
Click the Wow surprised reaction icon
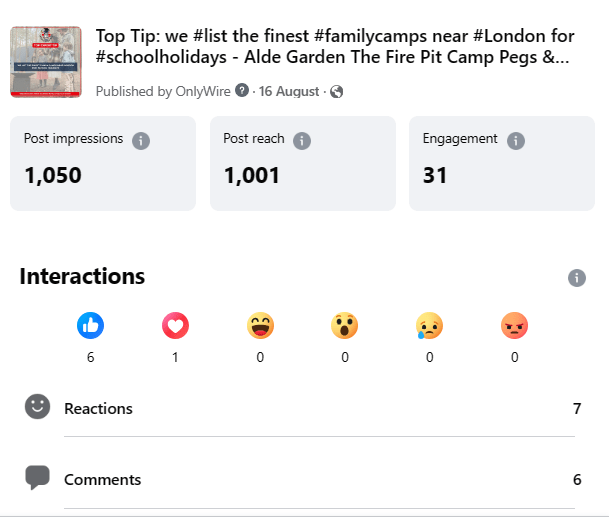click(x=345, y=326)
